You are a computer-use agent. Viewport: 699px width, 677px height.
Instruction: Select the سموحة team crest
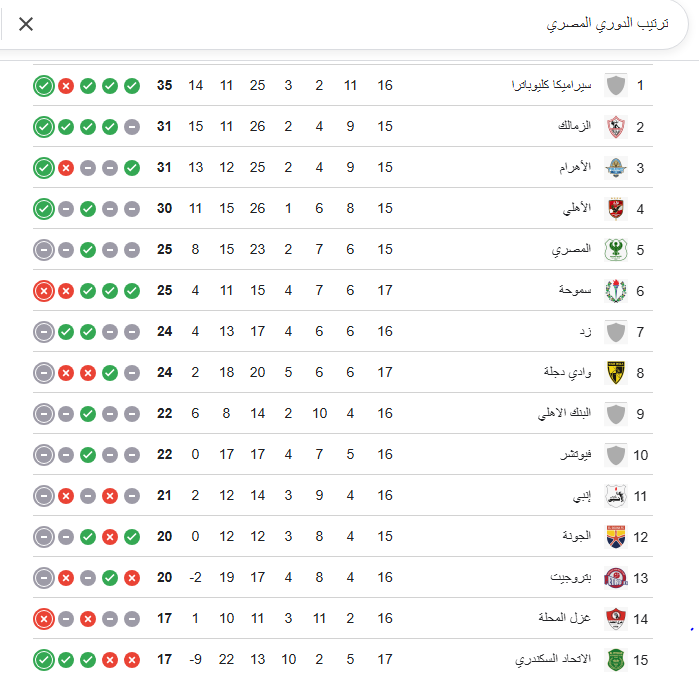616,291
